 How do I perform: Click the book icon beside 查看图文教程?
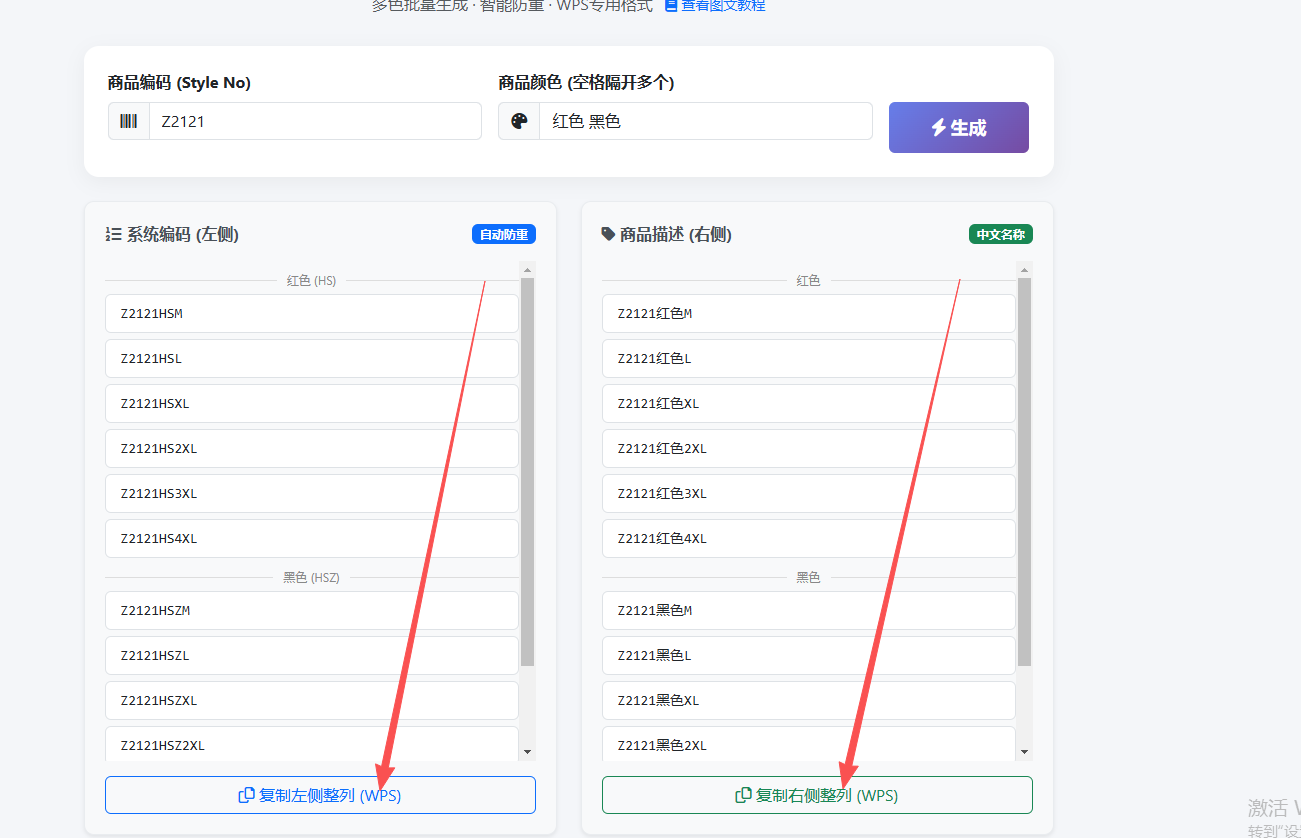pos(669,6)
